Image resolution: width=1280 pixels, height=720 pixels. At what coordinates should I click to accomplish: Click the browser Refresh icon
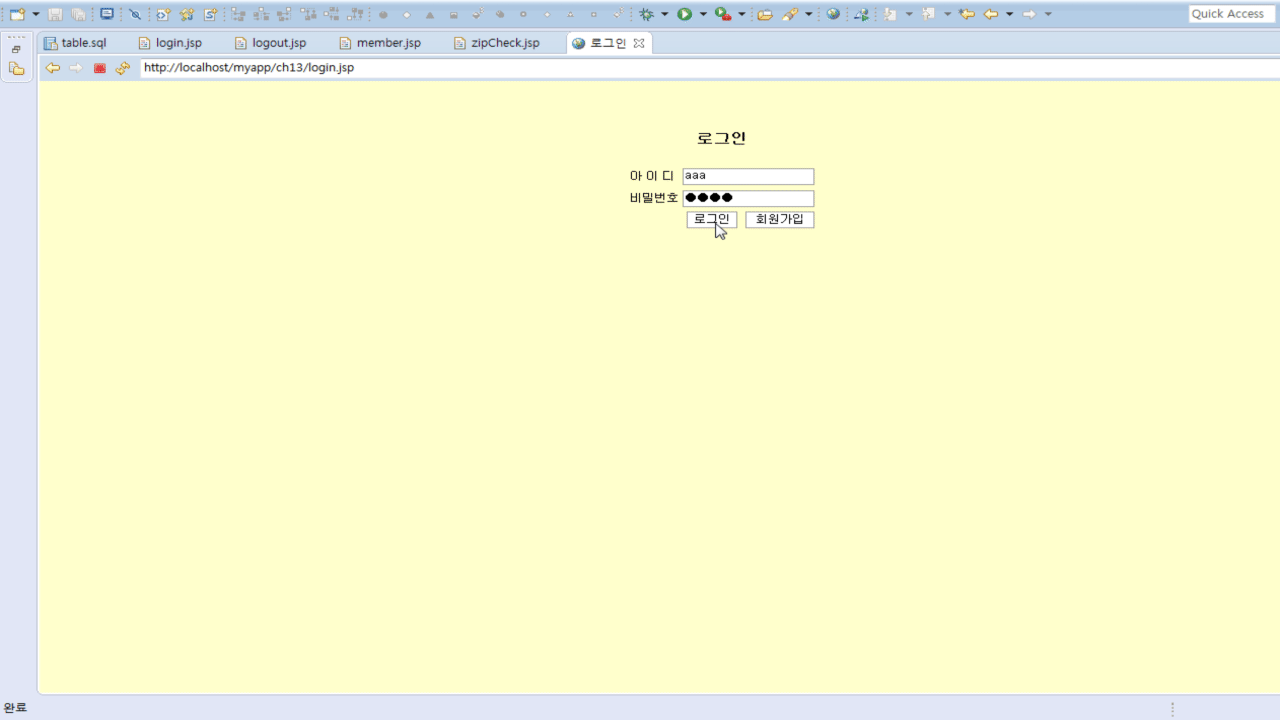pos(123,68)
